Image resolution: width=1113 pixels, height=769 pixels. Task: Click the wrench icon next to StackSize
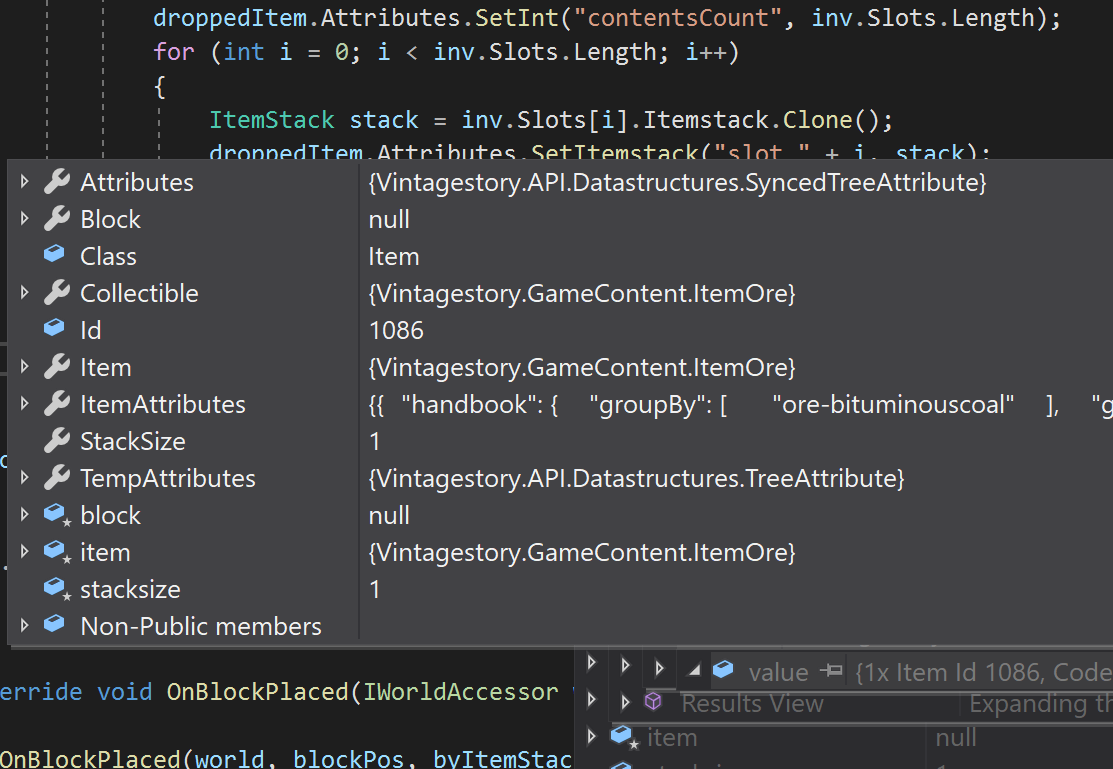(56, 441)
